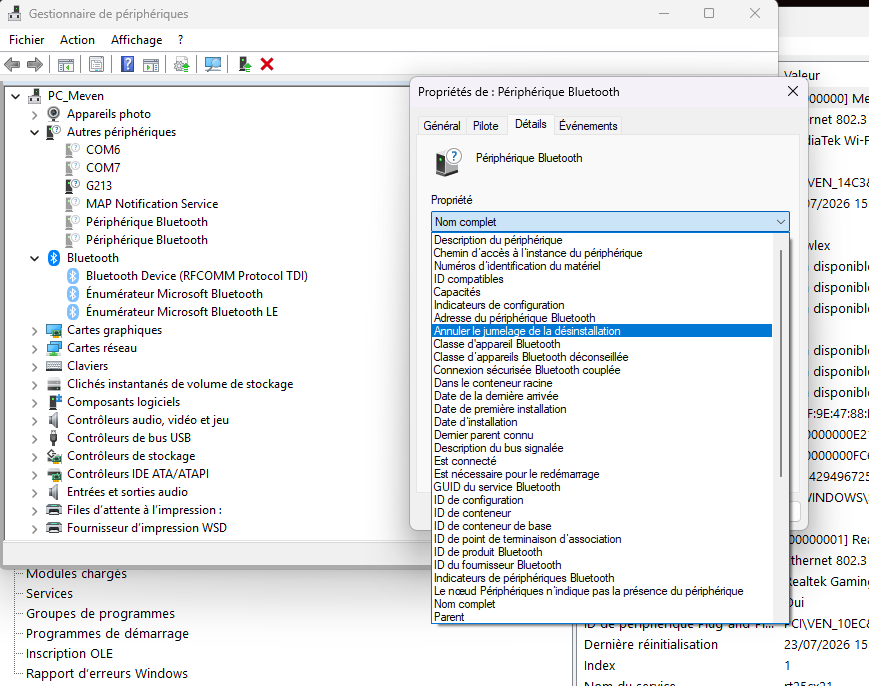
Task: Click the Composants logiciels icon
Action: pos(54,402)
